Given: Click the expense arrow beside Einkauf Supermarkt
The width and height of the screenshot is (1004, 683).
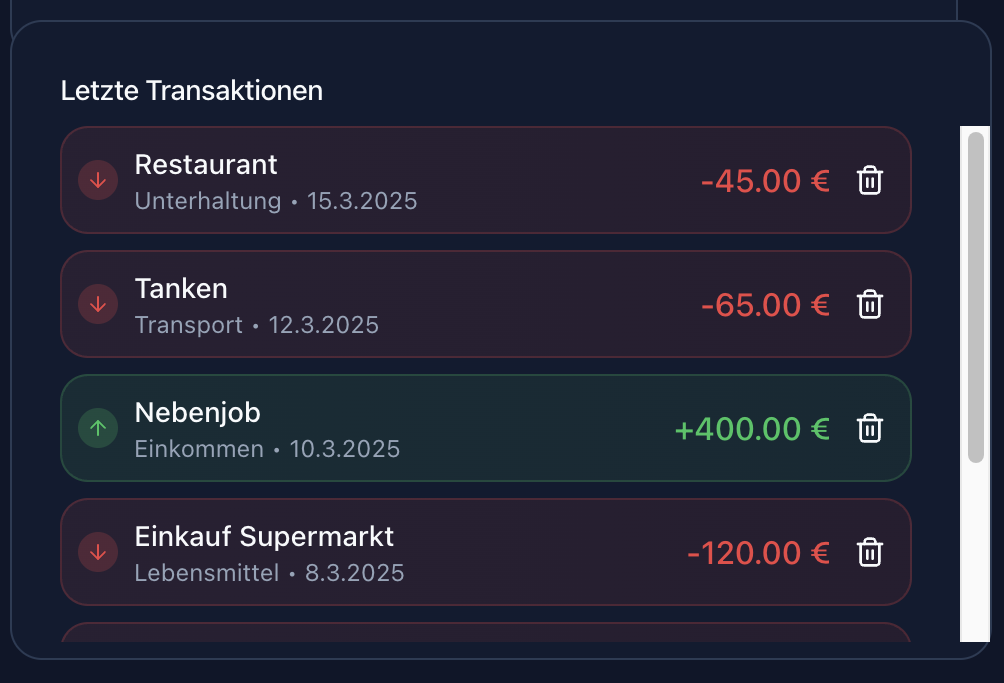Looking at the screenshot, I should click(98, 553).
